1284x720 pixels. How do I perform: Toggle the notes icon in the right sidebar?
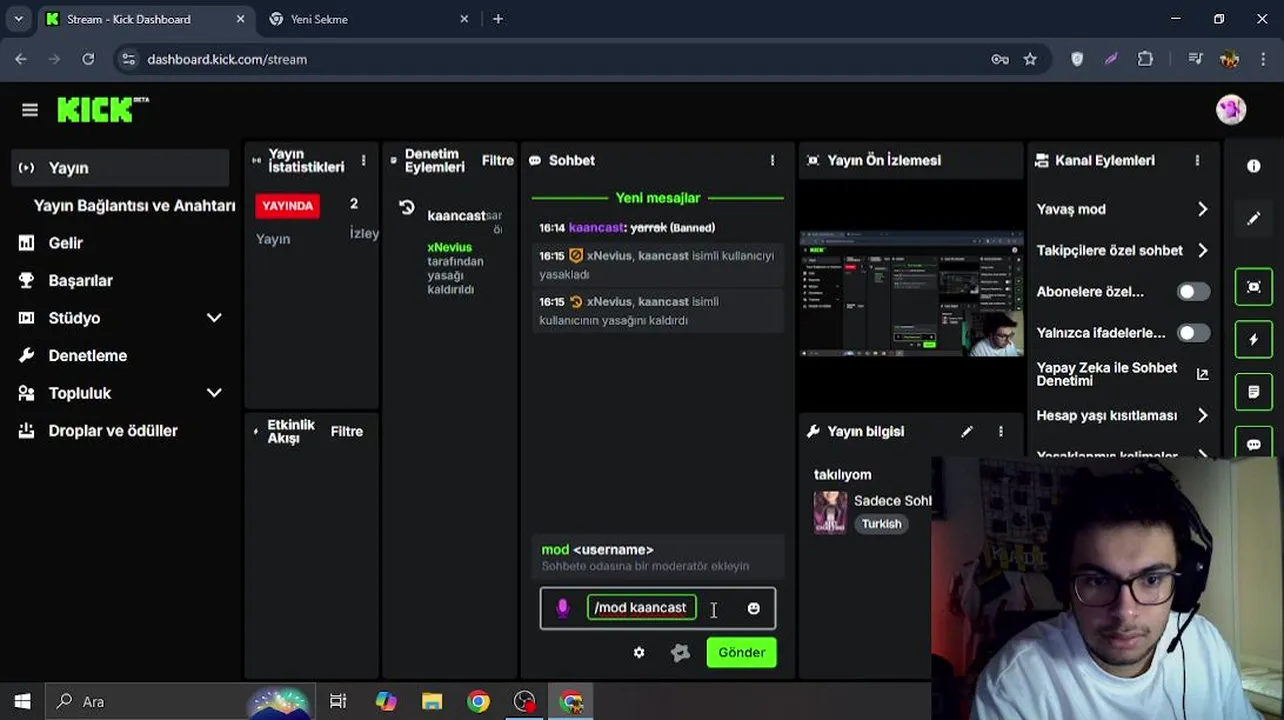(x=1253, y=392)
